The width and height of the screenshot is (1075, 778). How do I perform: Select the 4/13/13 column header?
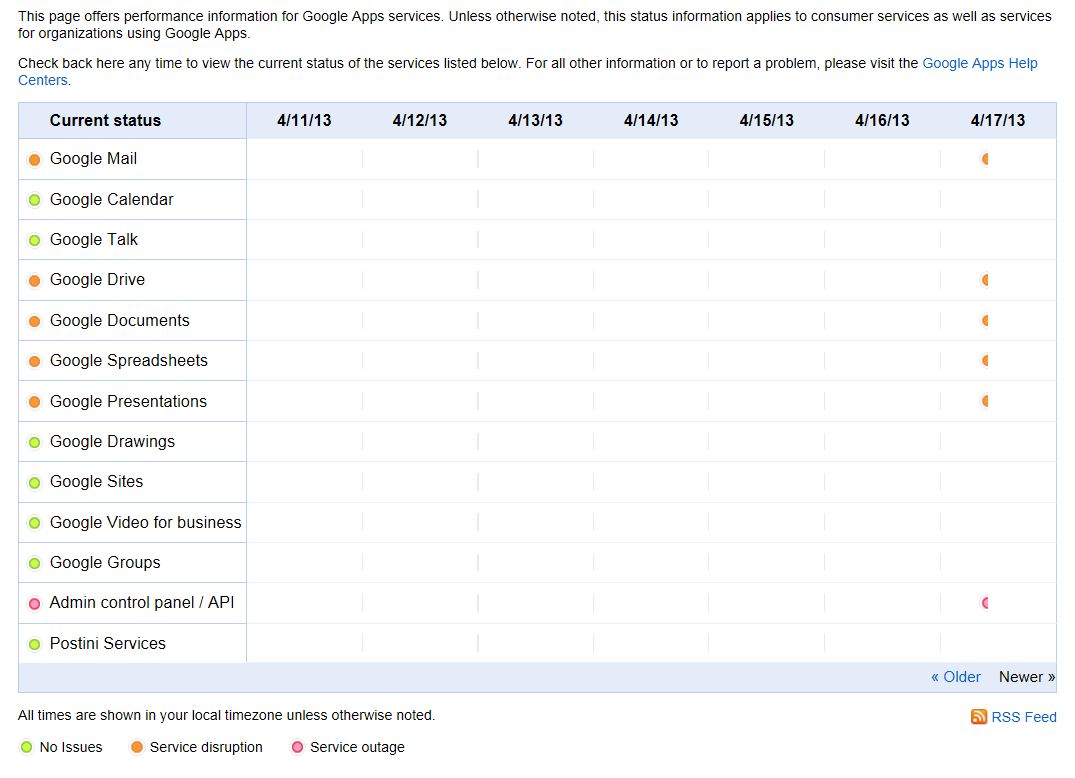tap(535, 121)
